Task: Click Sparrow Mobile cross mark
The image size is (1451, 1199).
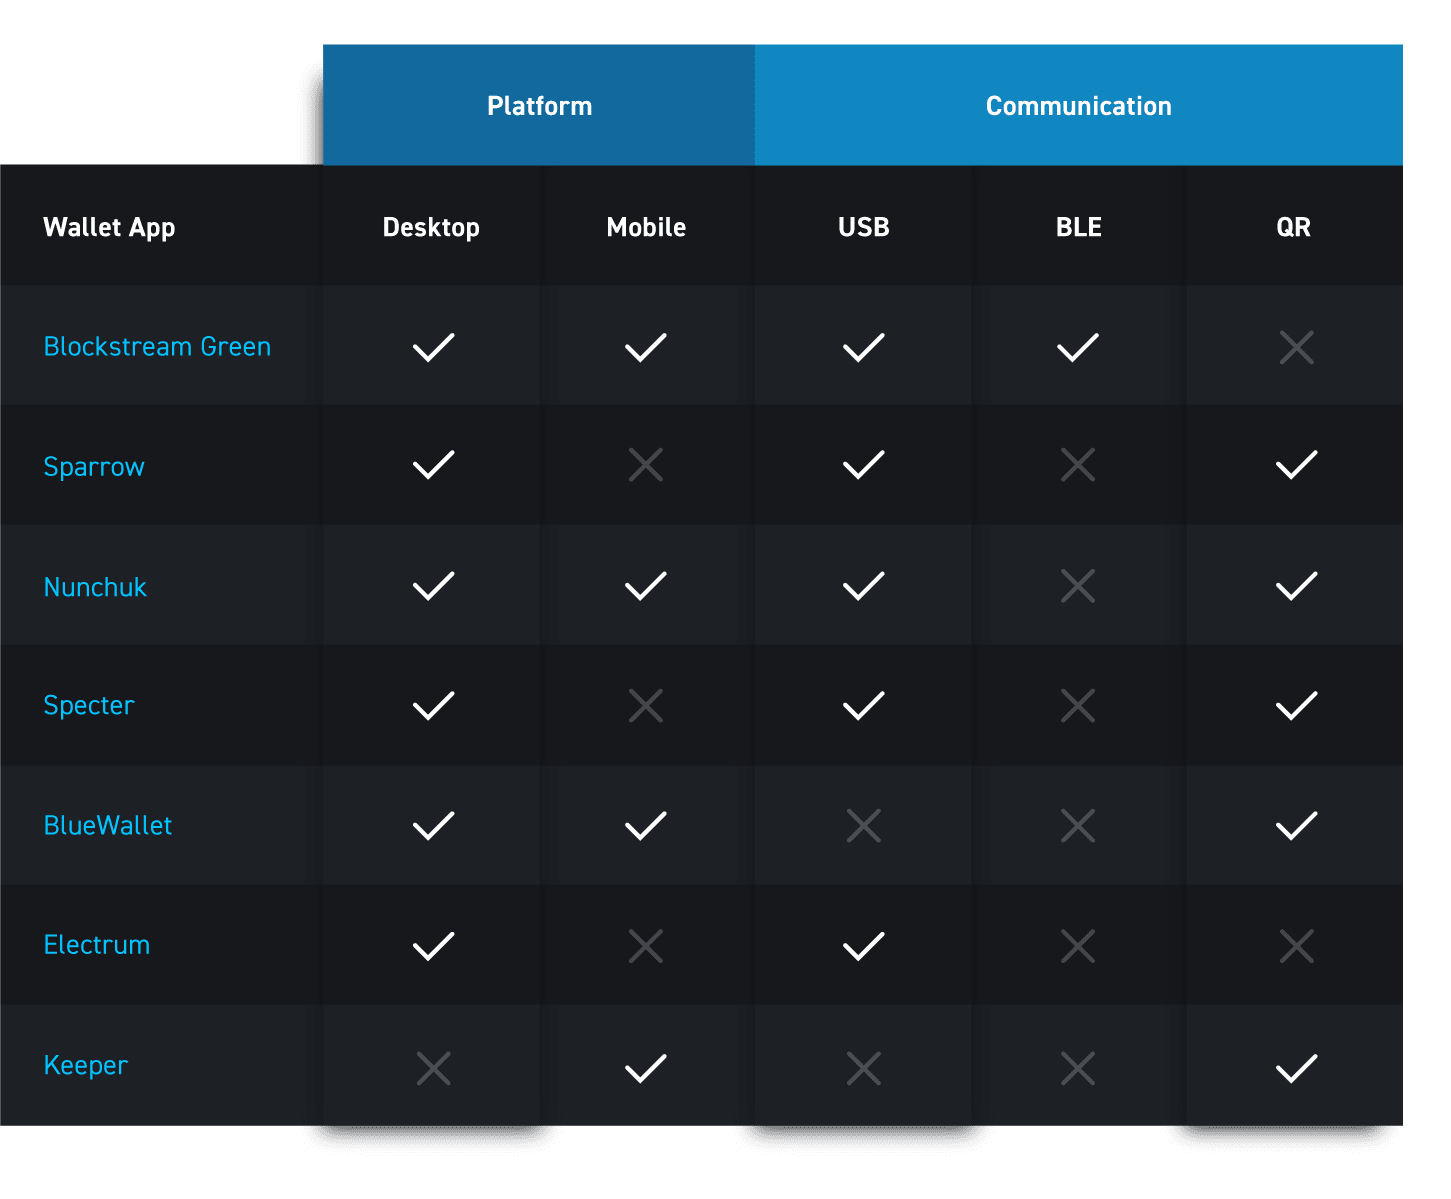Action: [646, 465]
